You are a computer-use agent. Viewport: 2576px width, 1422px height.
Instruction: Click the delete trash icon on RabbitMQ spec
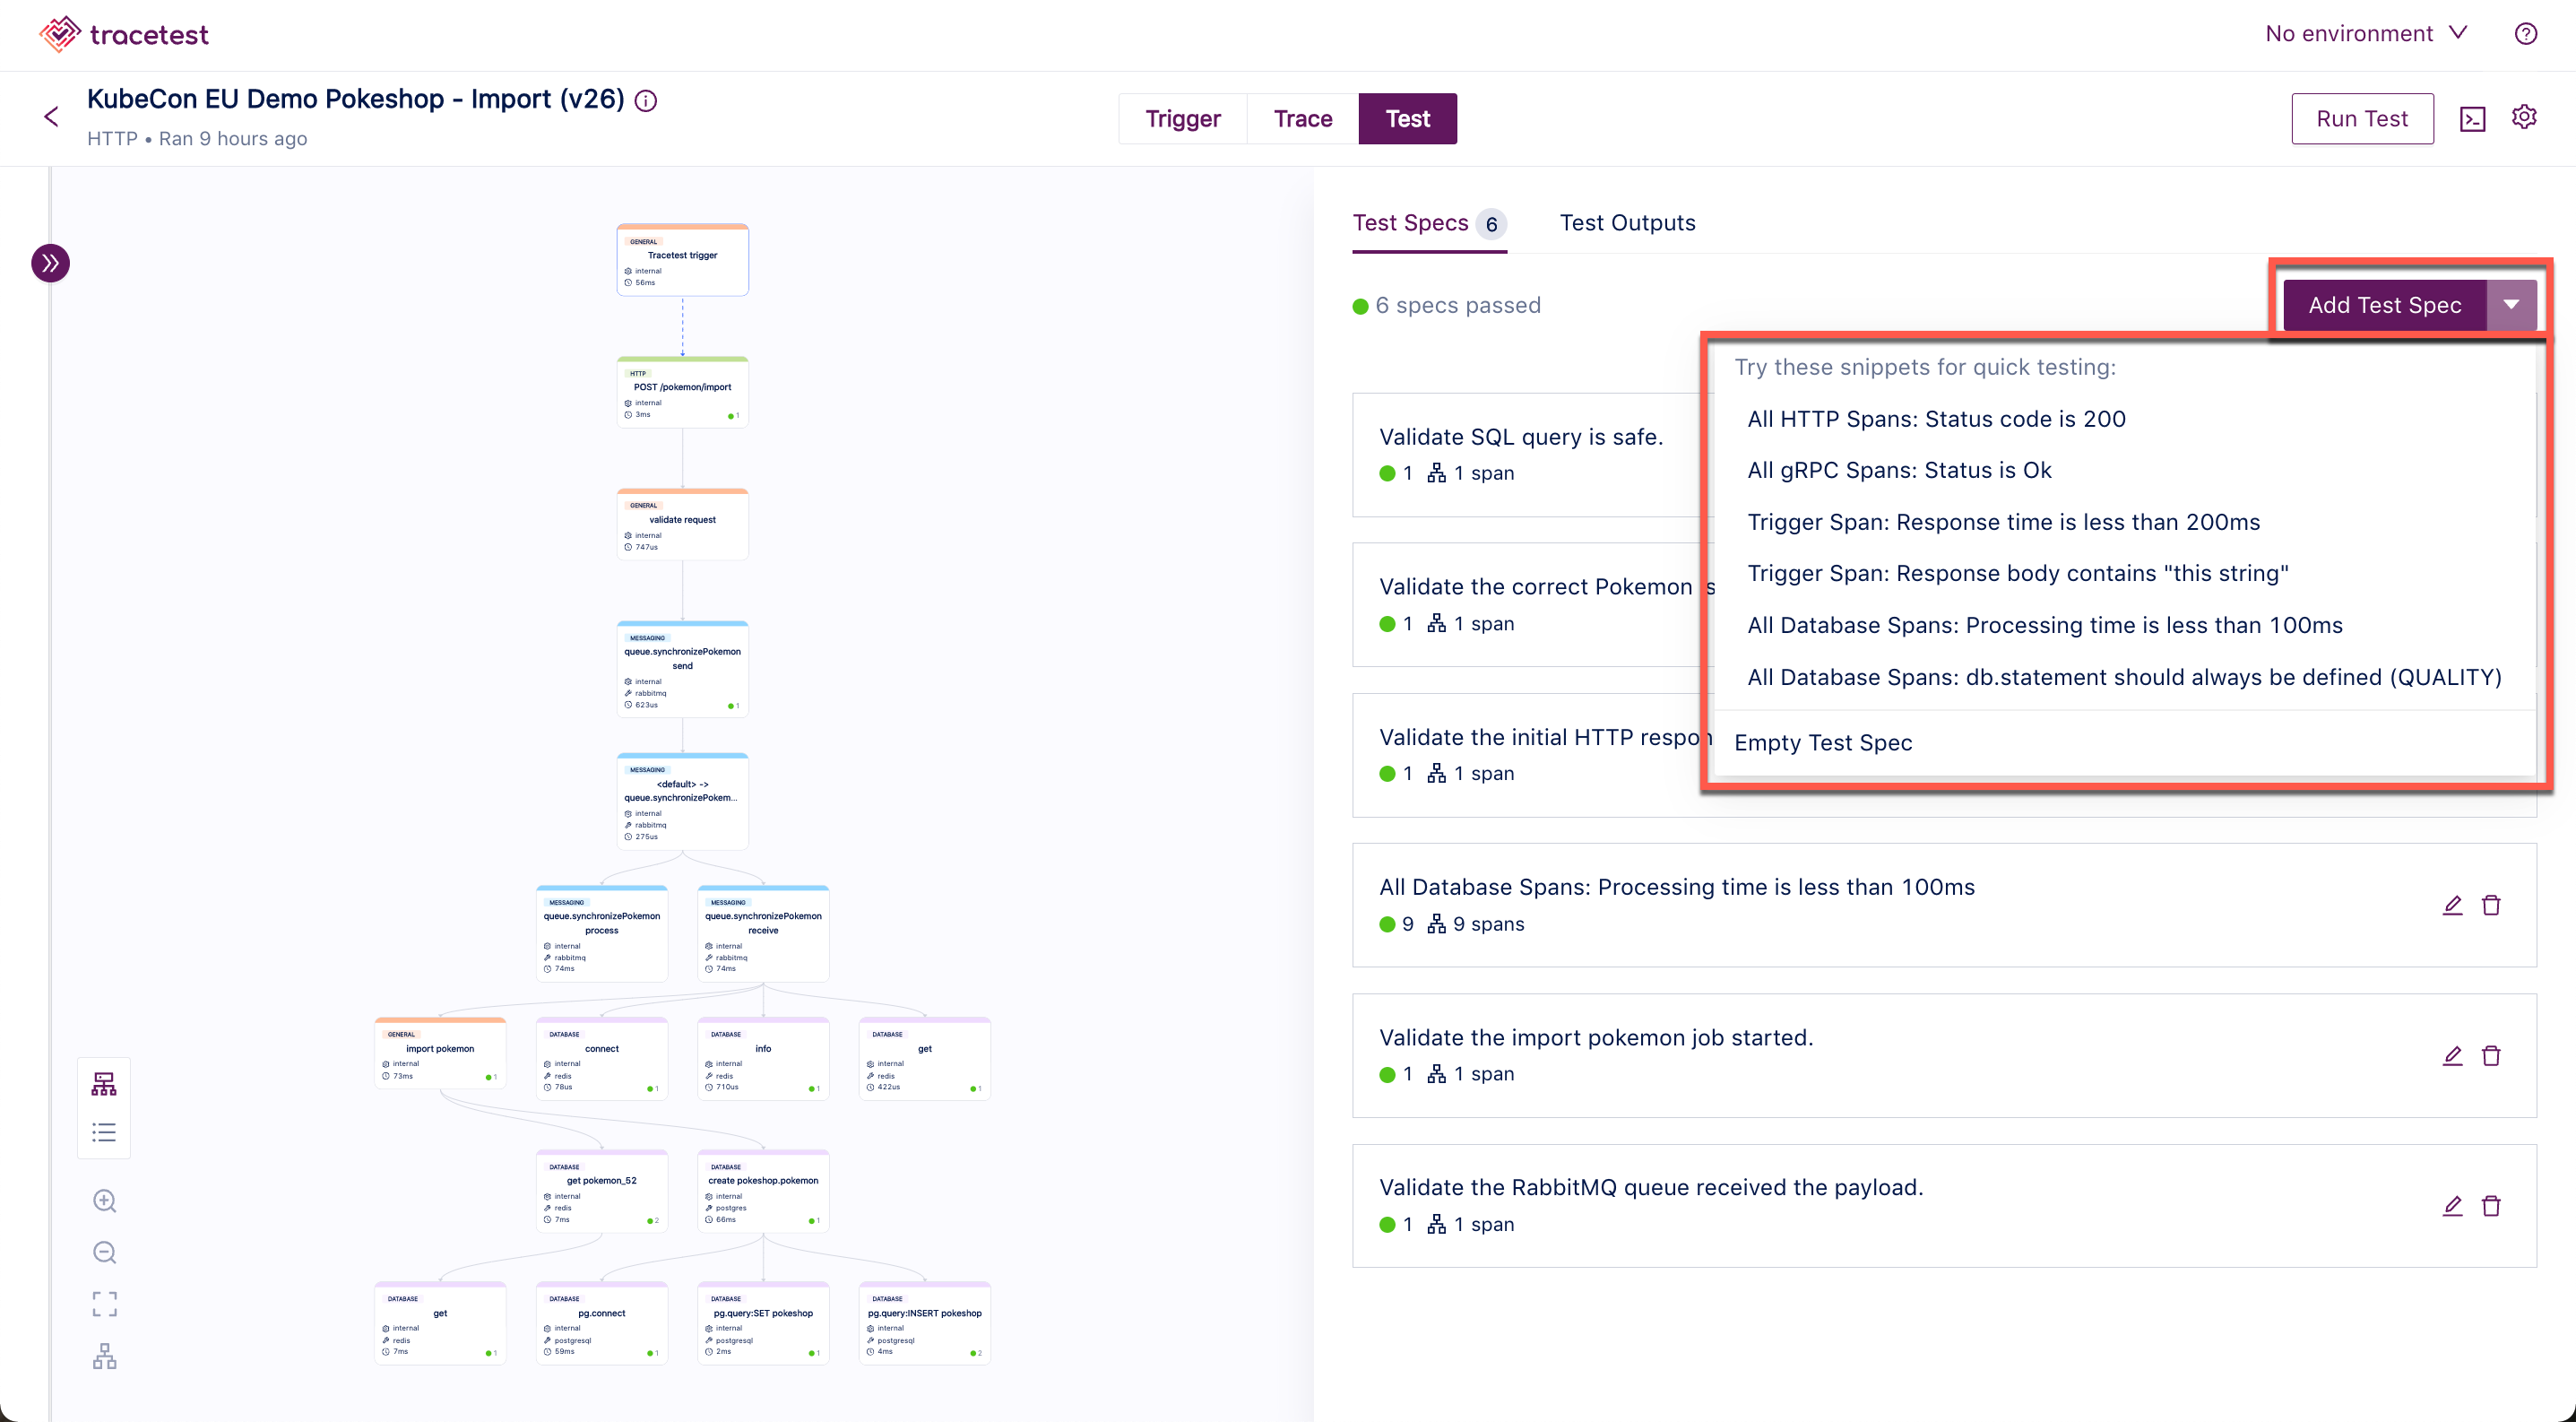[x=2490, y=1205]
